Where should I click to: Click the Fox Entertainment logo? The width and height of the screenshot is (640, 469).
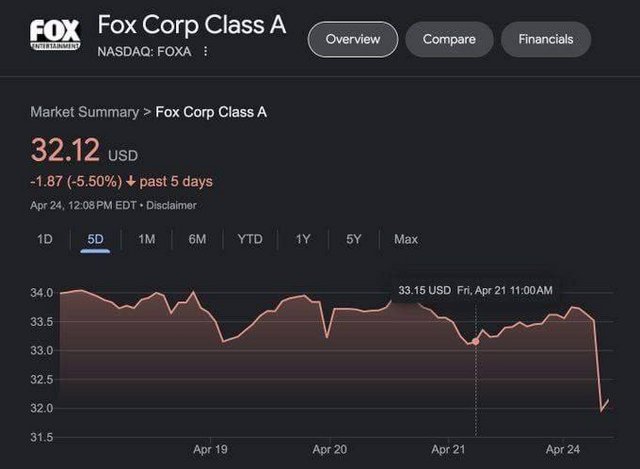coord(55,33)
